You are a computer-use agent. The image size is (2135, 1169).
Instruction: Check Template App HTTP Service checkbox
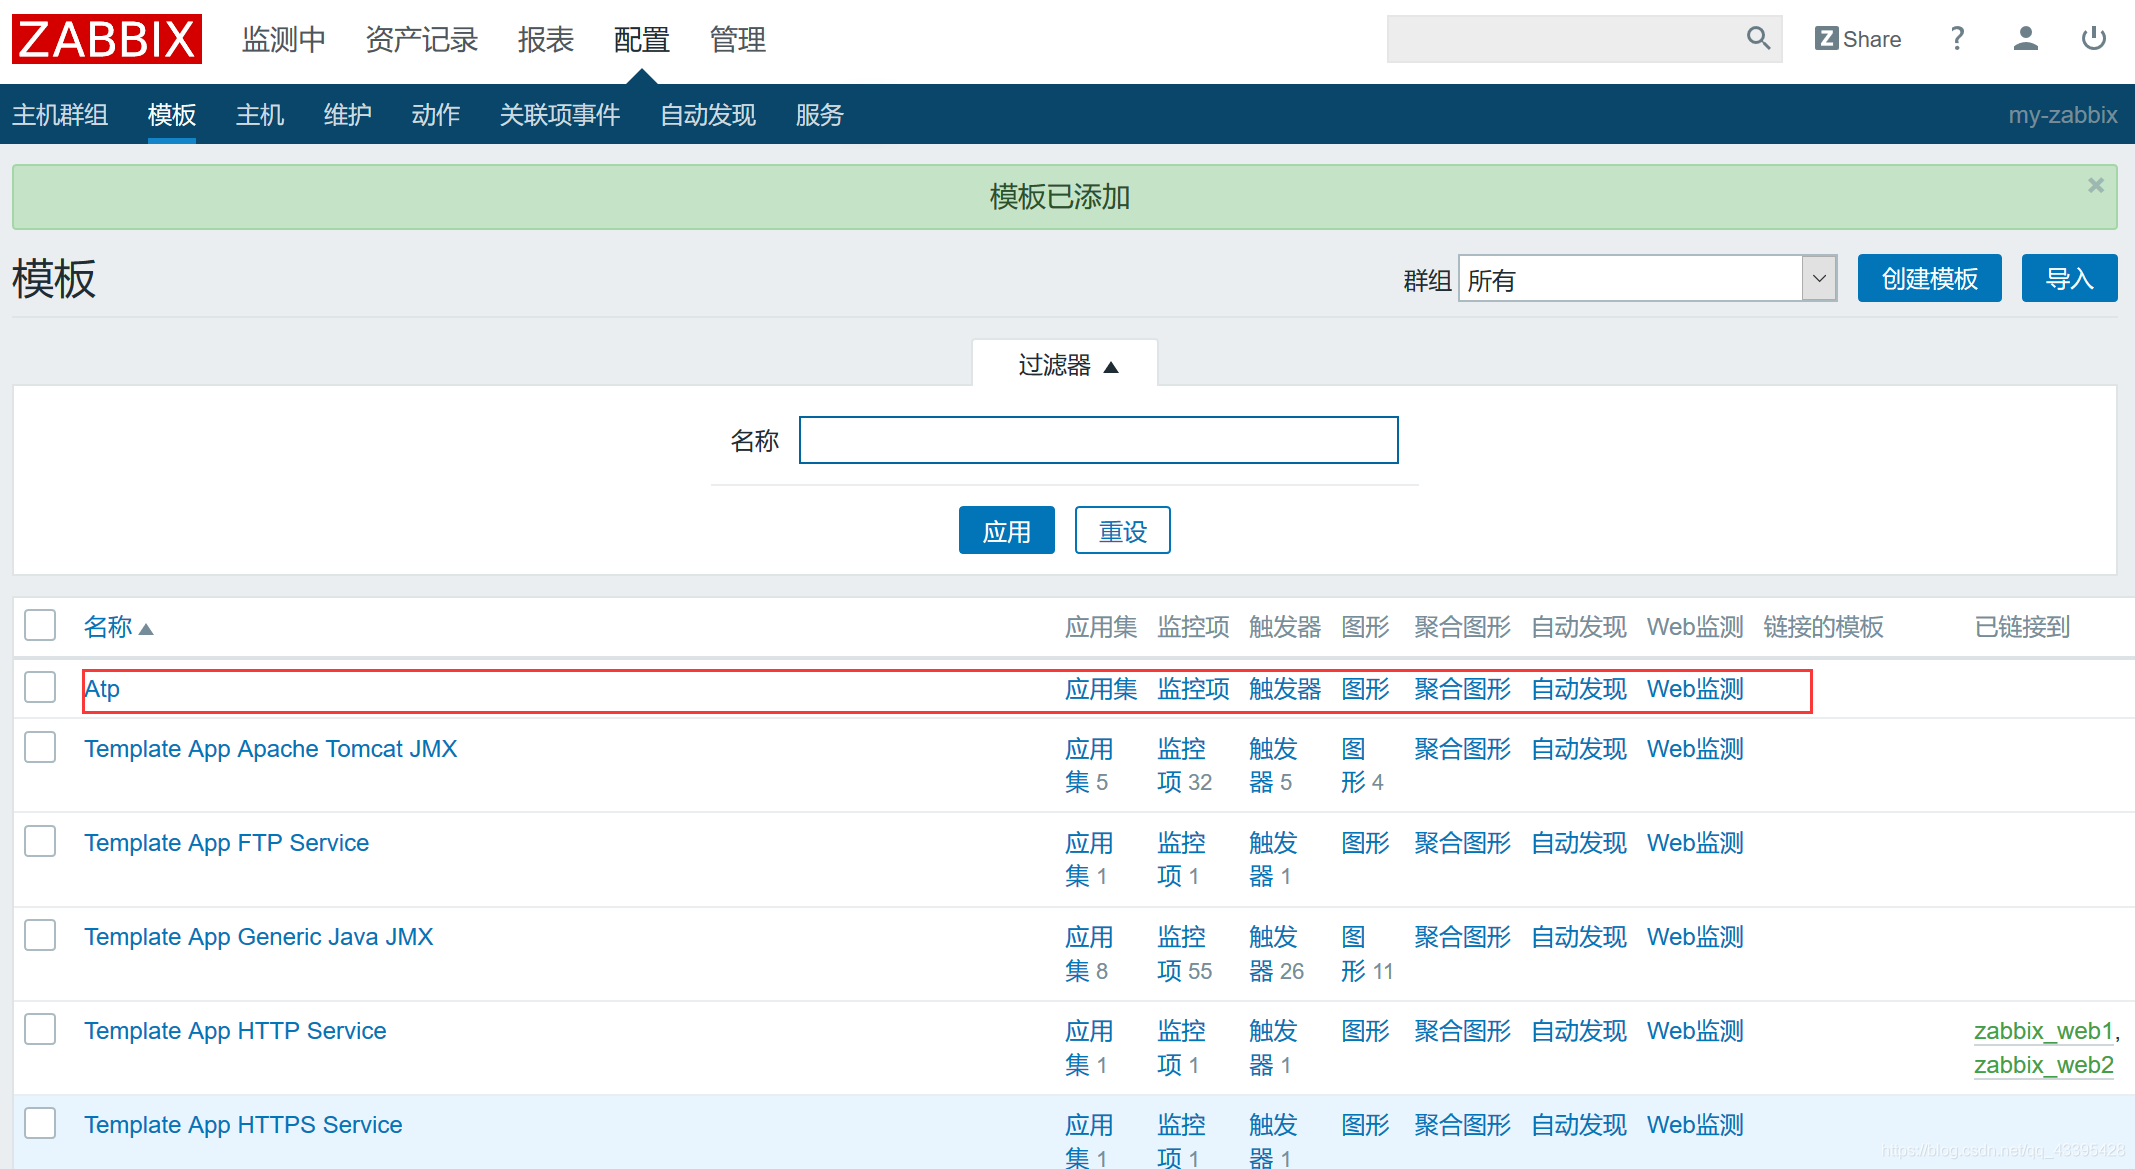click(x=40, y=1029)
